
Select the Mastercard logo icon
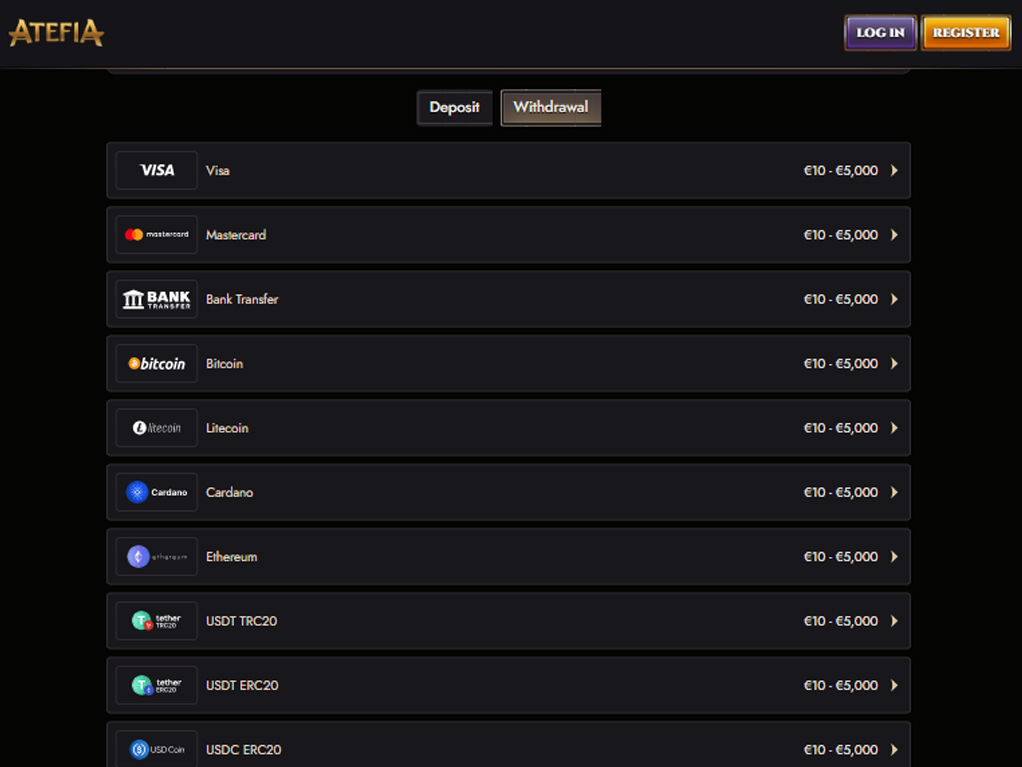(156, 235)
